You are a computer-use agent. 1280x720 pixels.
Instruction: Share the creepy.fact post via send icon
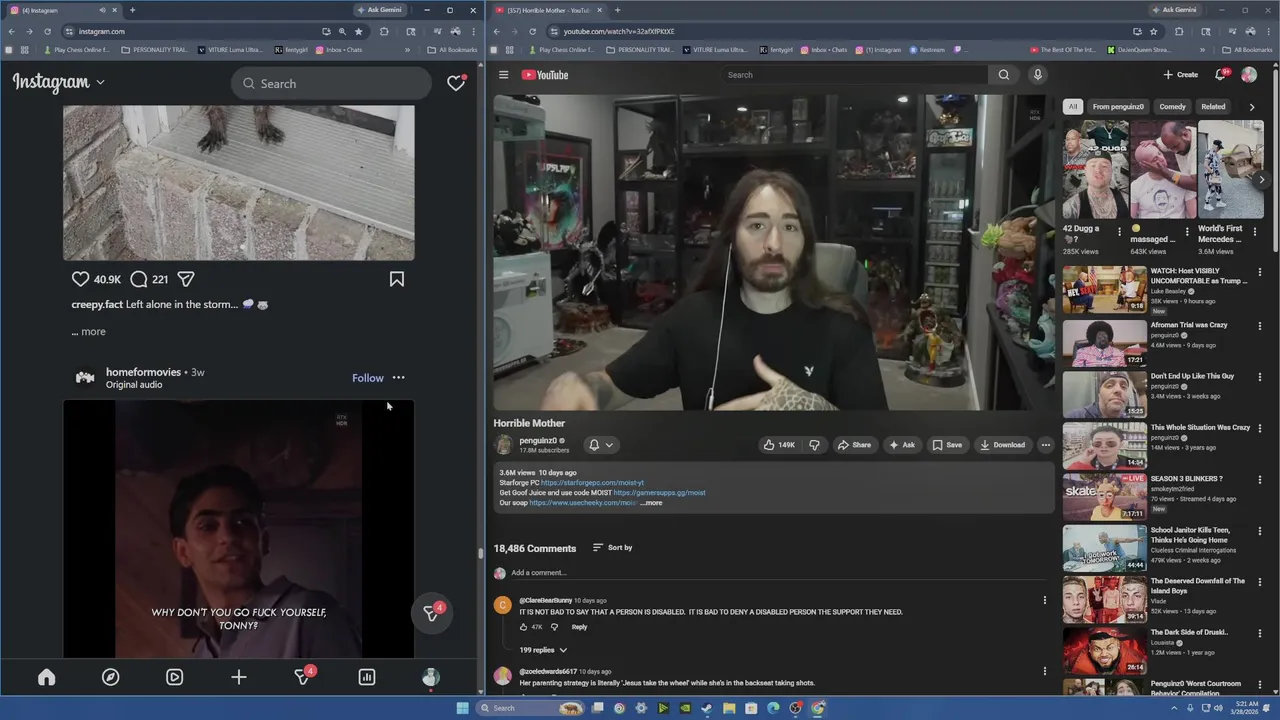pos(186,280)
